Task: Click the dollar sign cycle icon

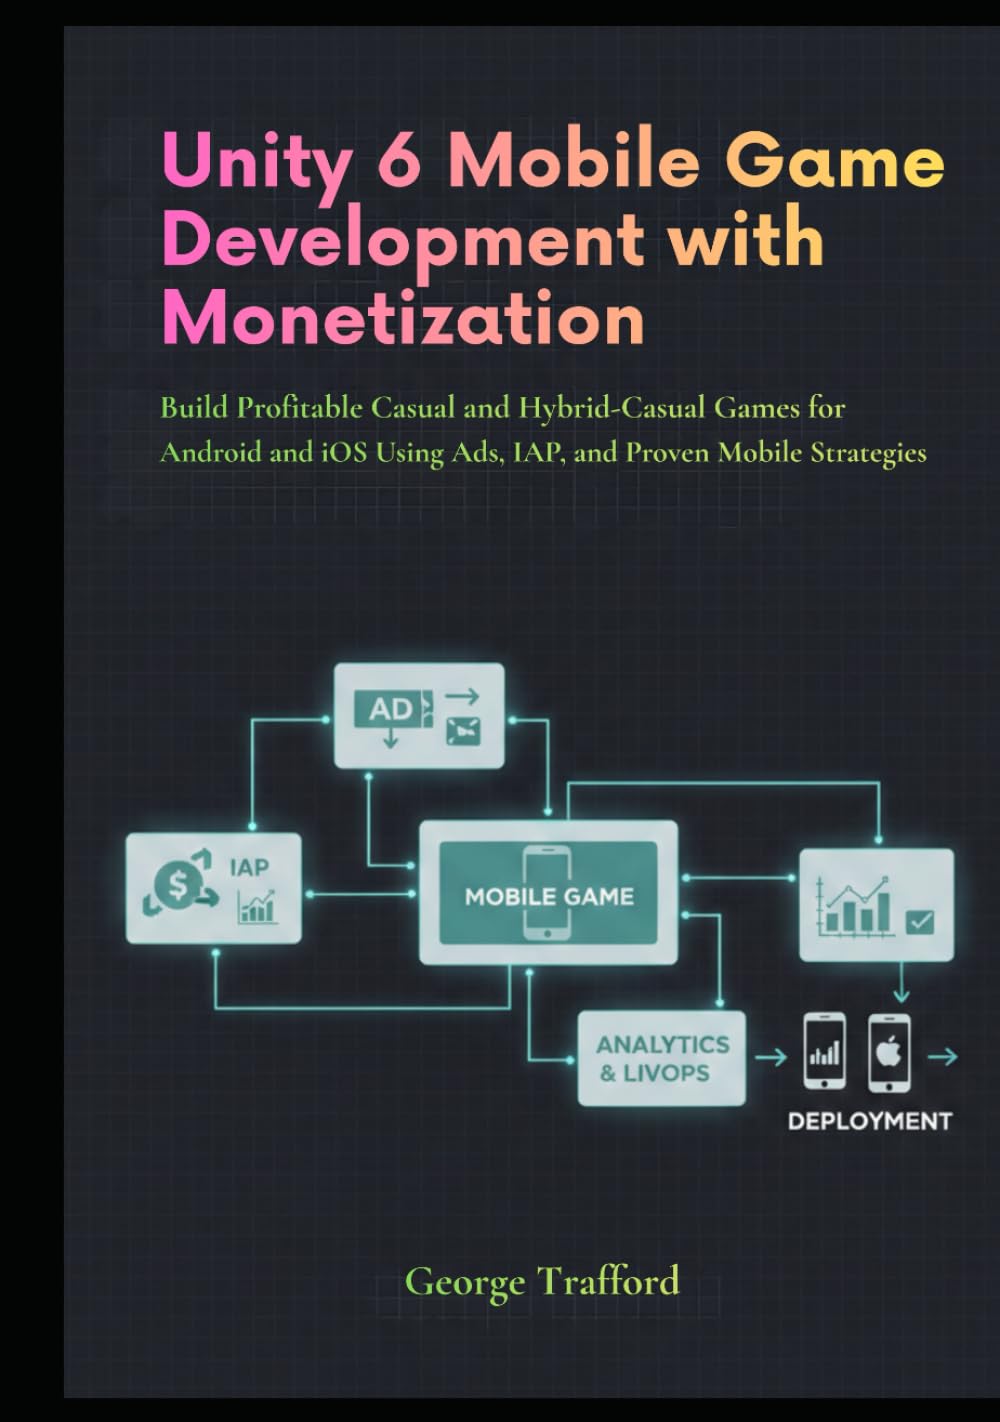Action: [180, 886]
